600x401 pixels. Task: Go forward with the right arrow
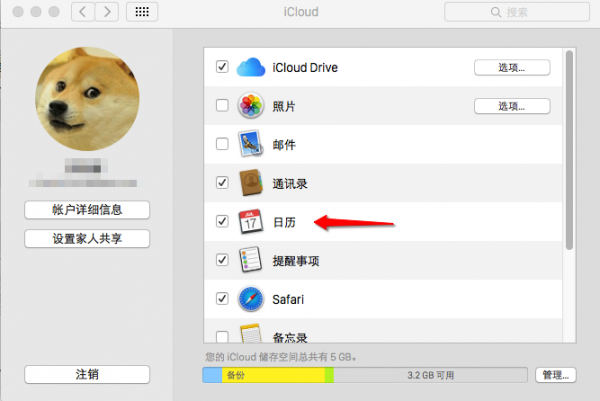107,12
